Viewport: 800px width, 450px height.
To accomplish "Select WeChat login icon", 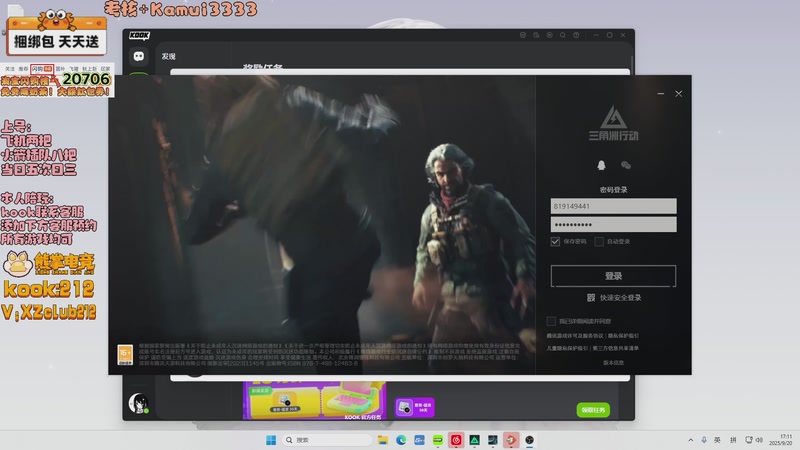I will click(626, 165).
